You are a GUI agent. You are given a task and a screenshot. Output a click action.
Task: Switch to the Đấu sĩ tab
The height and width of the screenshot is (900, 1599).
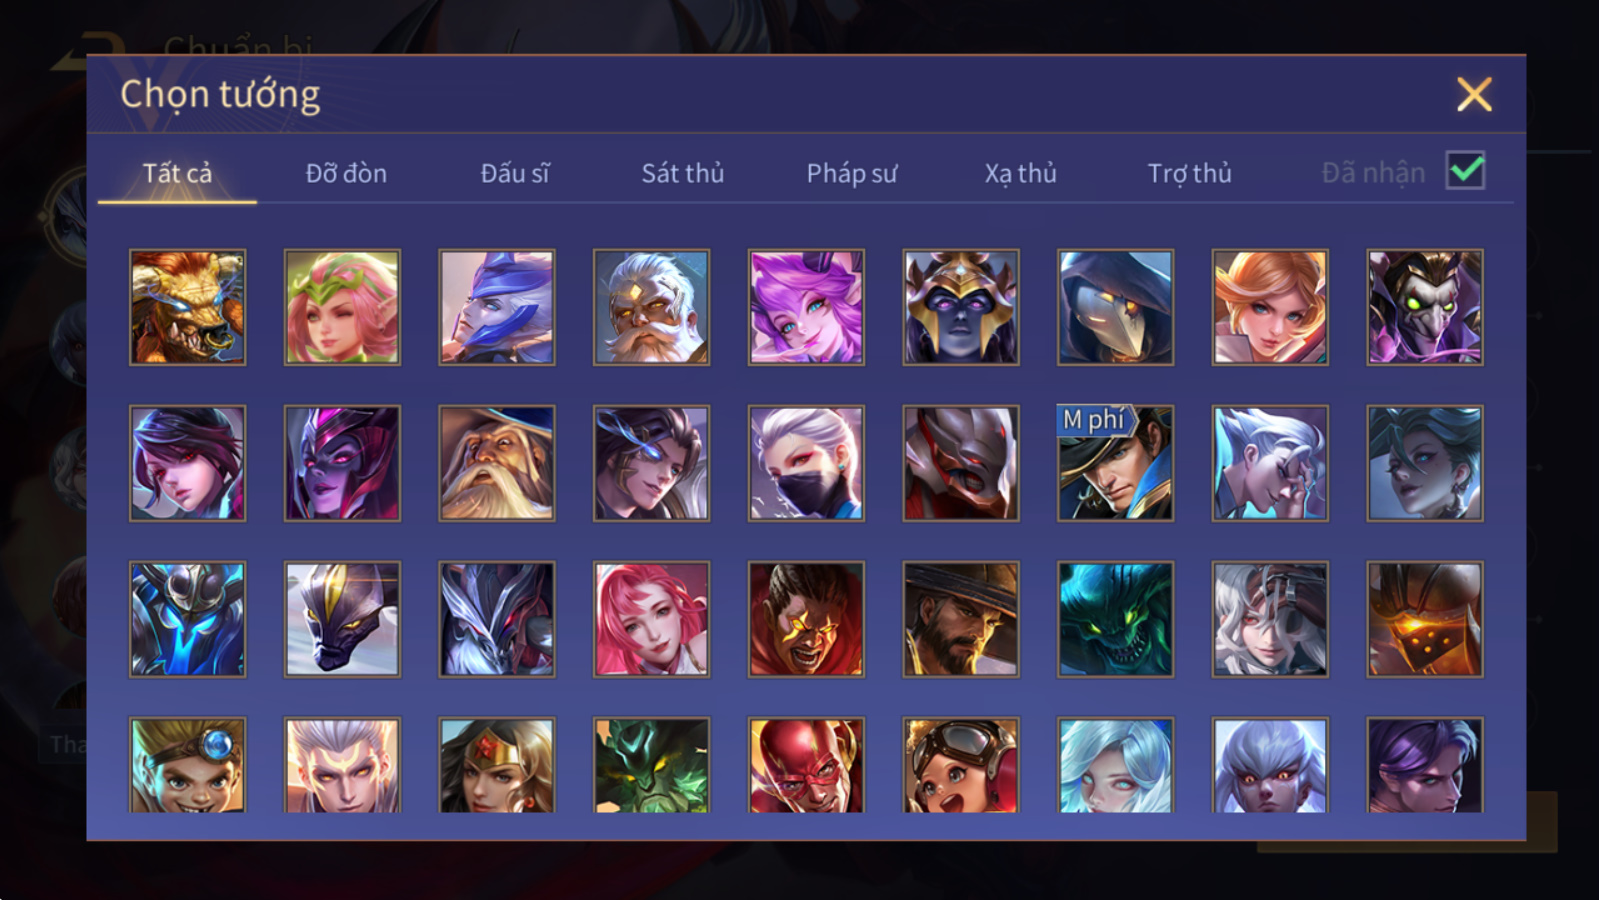[x=515, y=173]
